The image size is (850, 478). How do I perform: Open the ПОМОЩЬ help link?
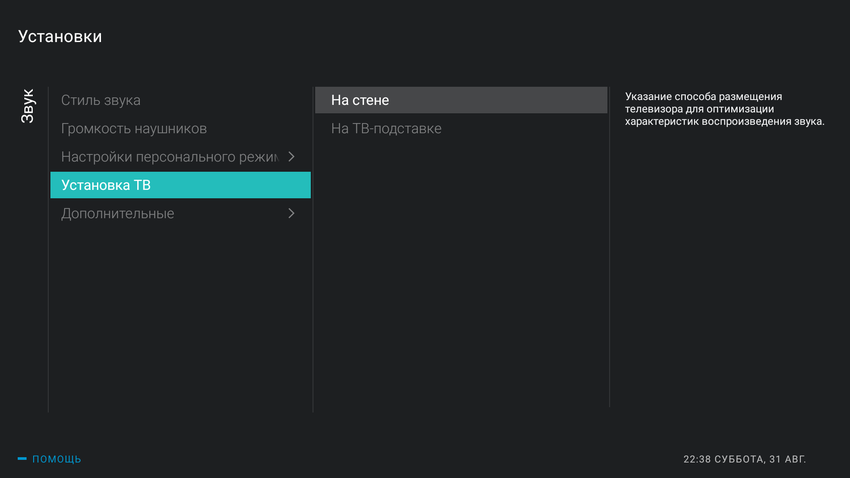pos(57,459)
